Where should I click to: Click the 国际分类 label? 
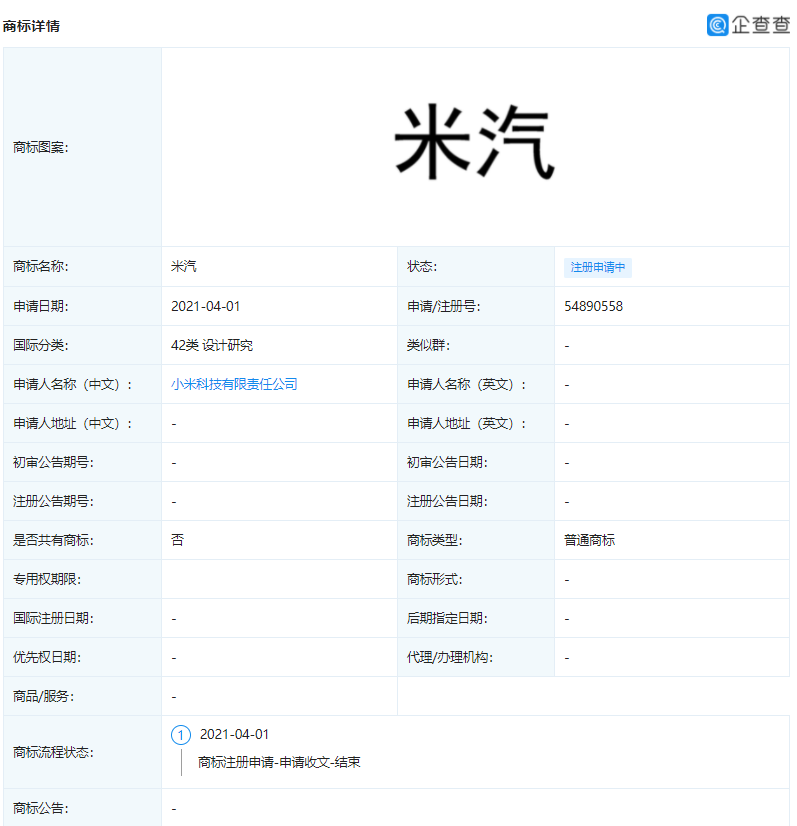(x=41, y=345)
